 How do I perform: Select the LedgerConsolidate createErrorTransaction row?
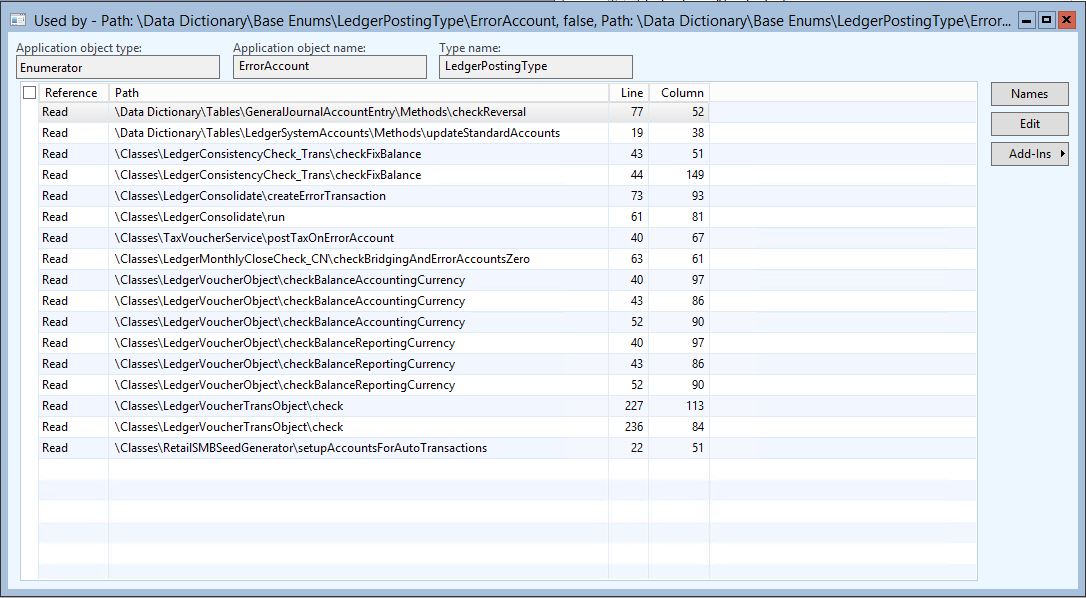pyautogui.click(x=250, y=196)
